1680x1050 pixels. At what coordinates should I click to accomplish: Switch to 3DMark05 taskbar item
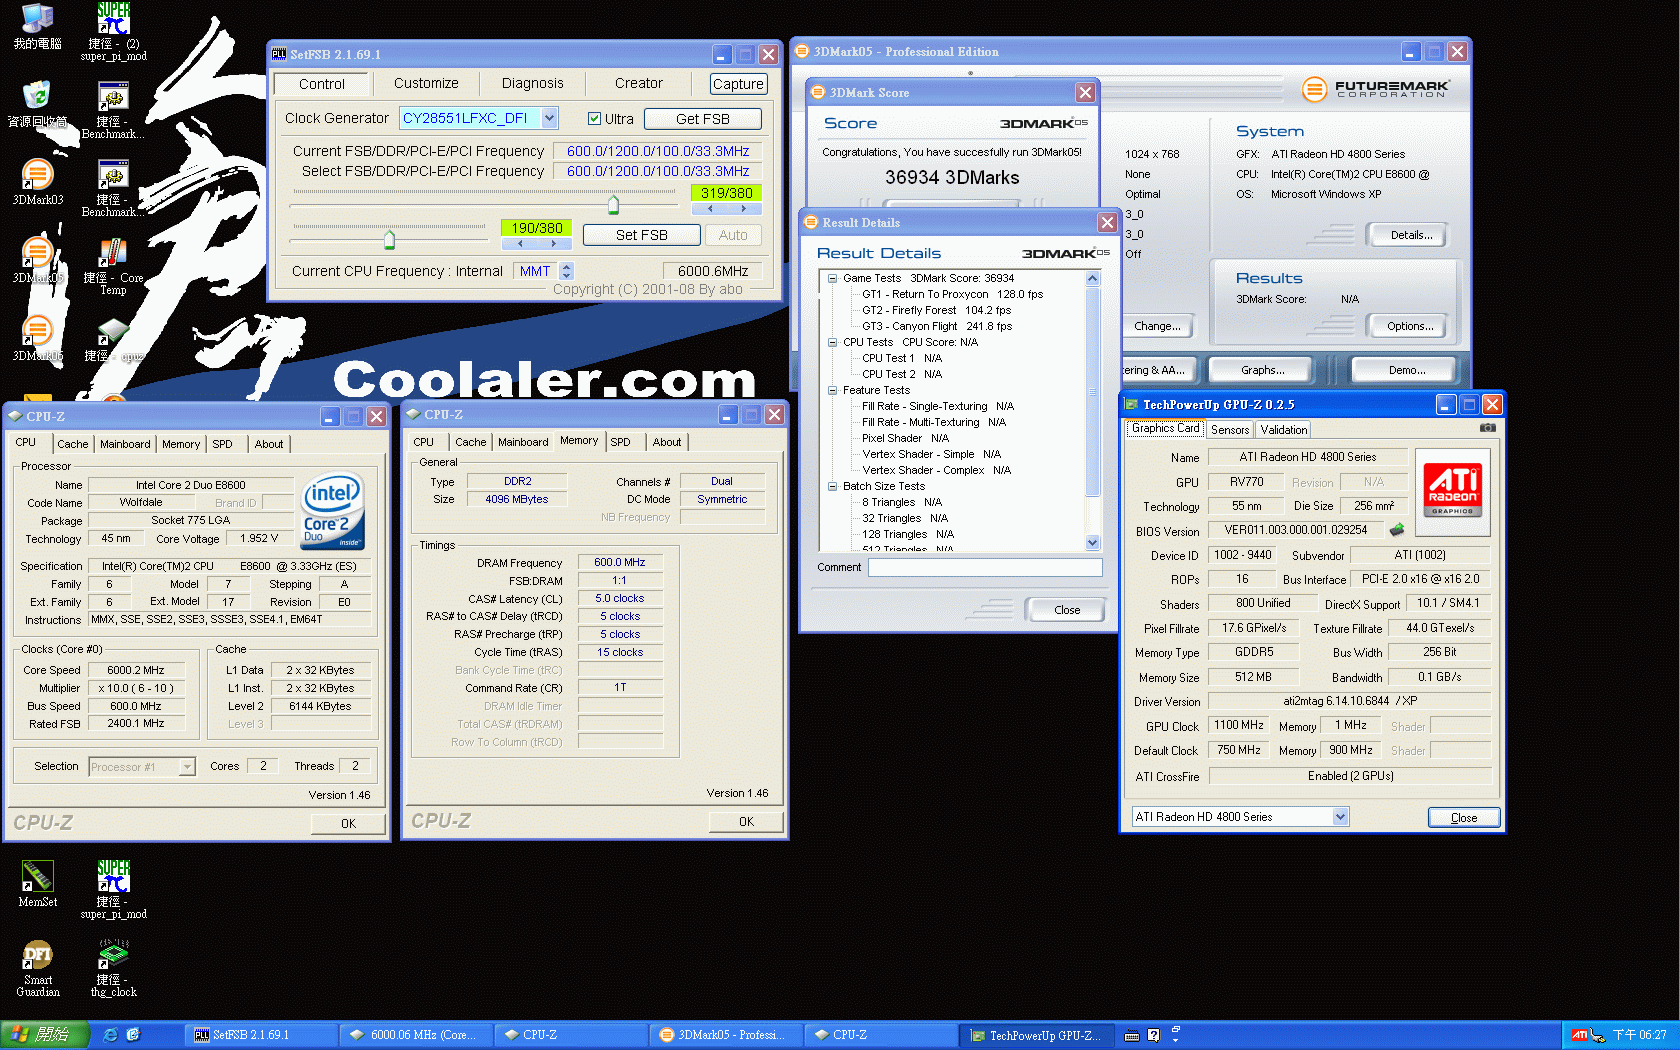point(726,1035)
